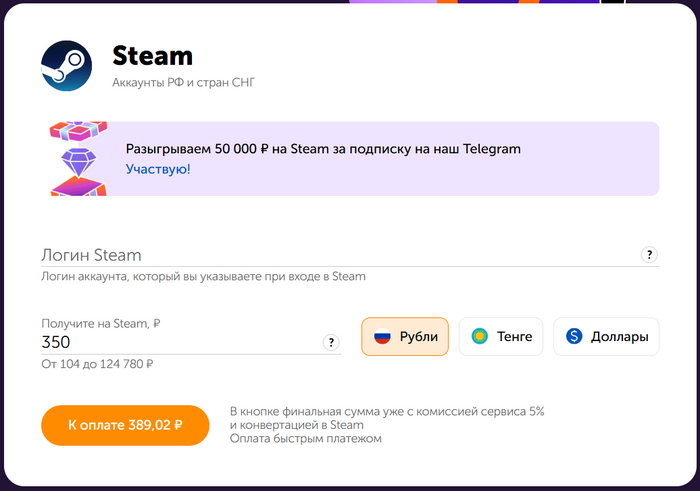Click the login hint text under the field
700x491 pixels.
[203, 276]
